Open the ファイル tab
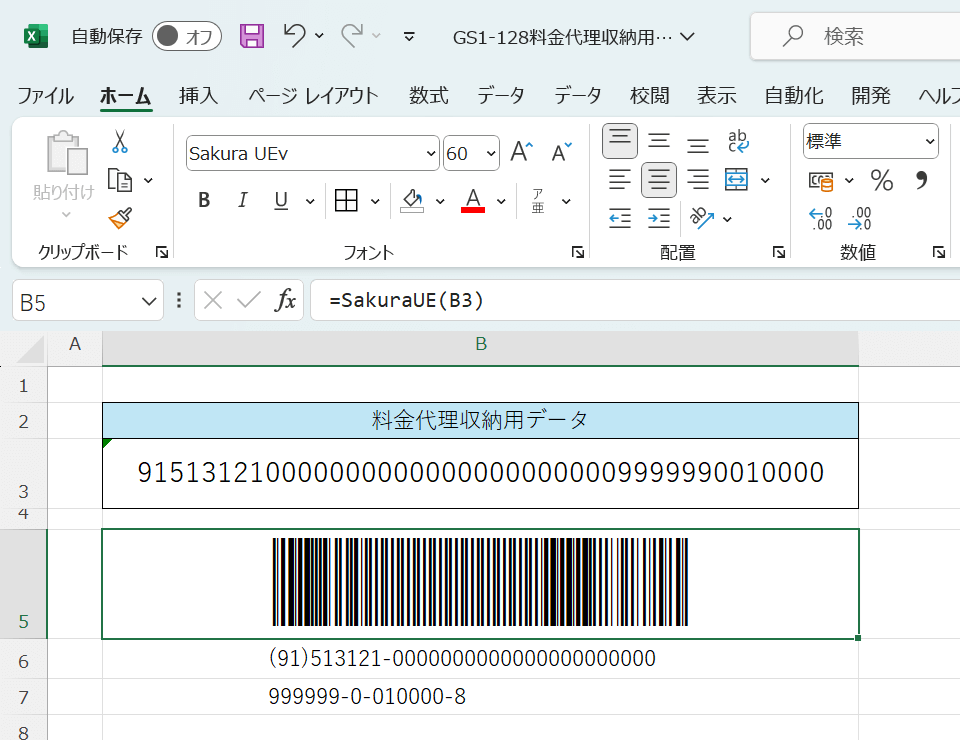The width and height of the screenshot is (960, 740). [45, 95]
